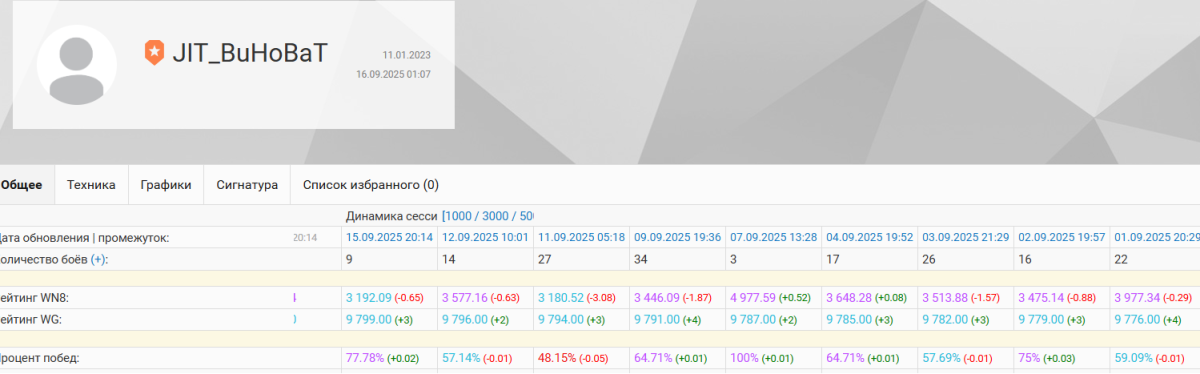Select session date 11.09.2025 05:18
Image resolution: width=1200 pixels, height=374 pixels.
581,237
